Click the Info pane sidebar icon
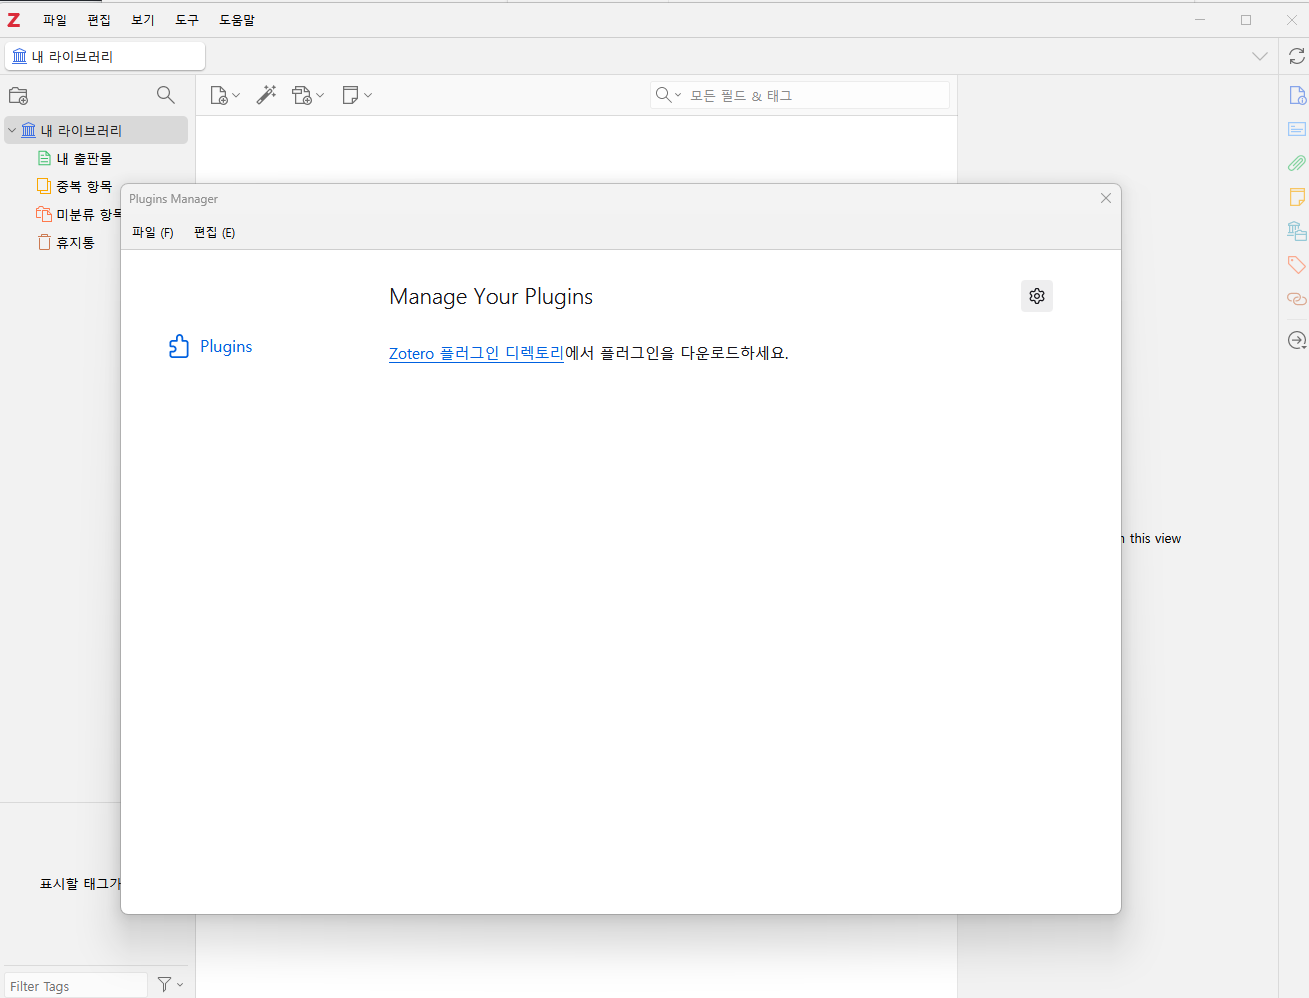1309x998 pixels. 1297,95
